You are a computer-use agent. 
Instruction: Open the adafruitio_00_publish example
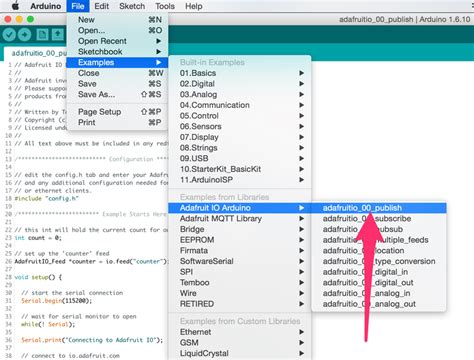(x=379, y=208)
